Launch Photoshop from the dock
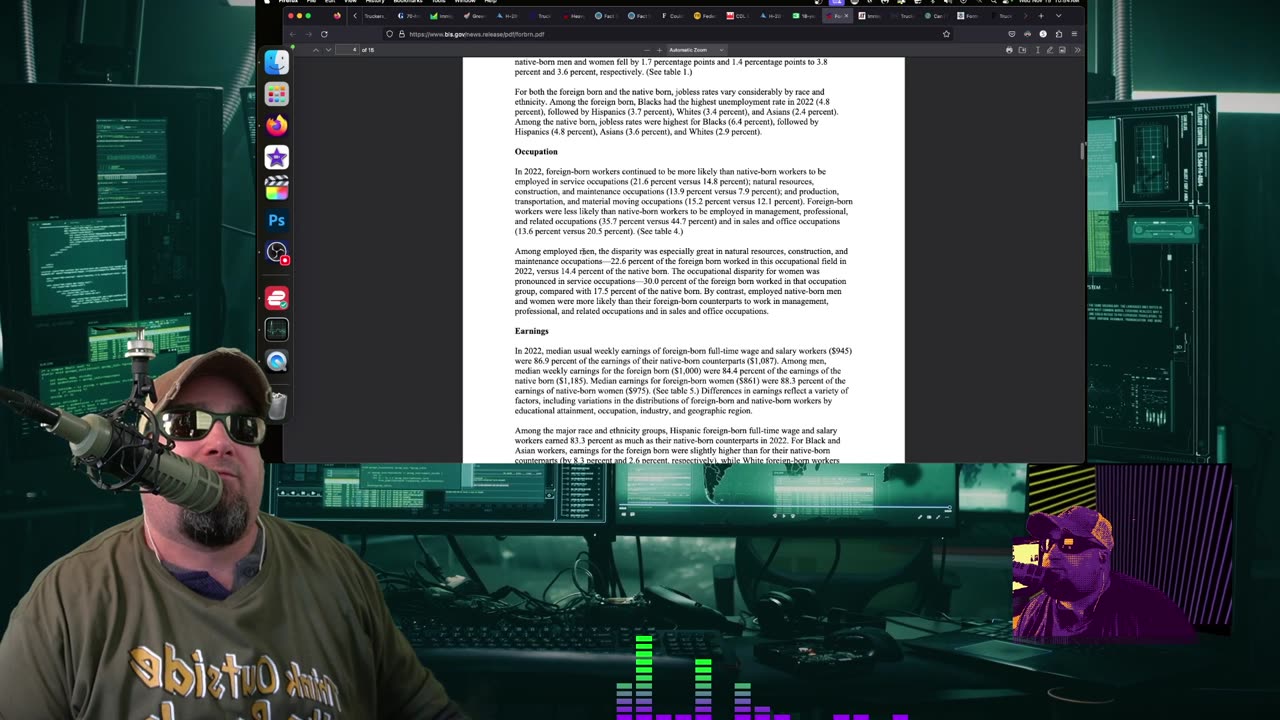The height and width of the screenshot is (720, 1280). 277,220
